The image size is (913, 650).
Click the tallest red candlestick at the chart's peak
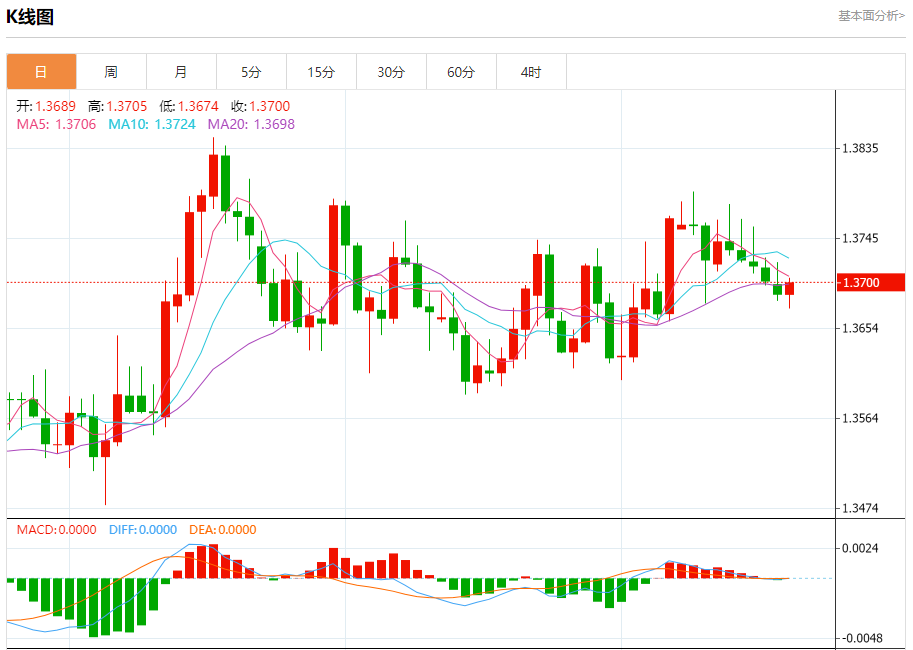click(213, 175)
